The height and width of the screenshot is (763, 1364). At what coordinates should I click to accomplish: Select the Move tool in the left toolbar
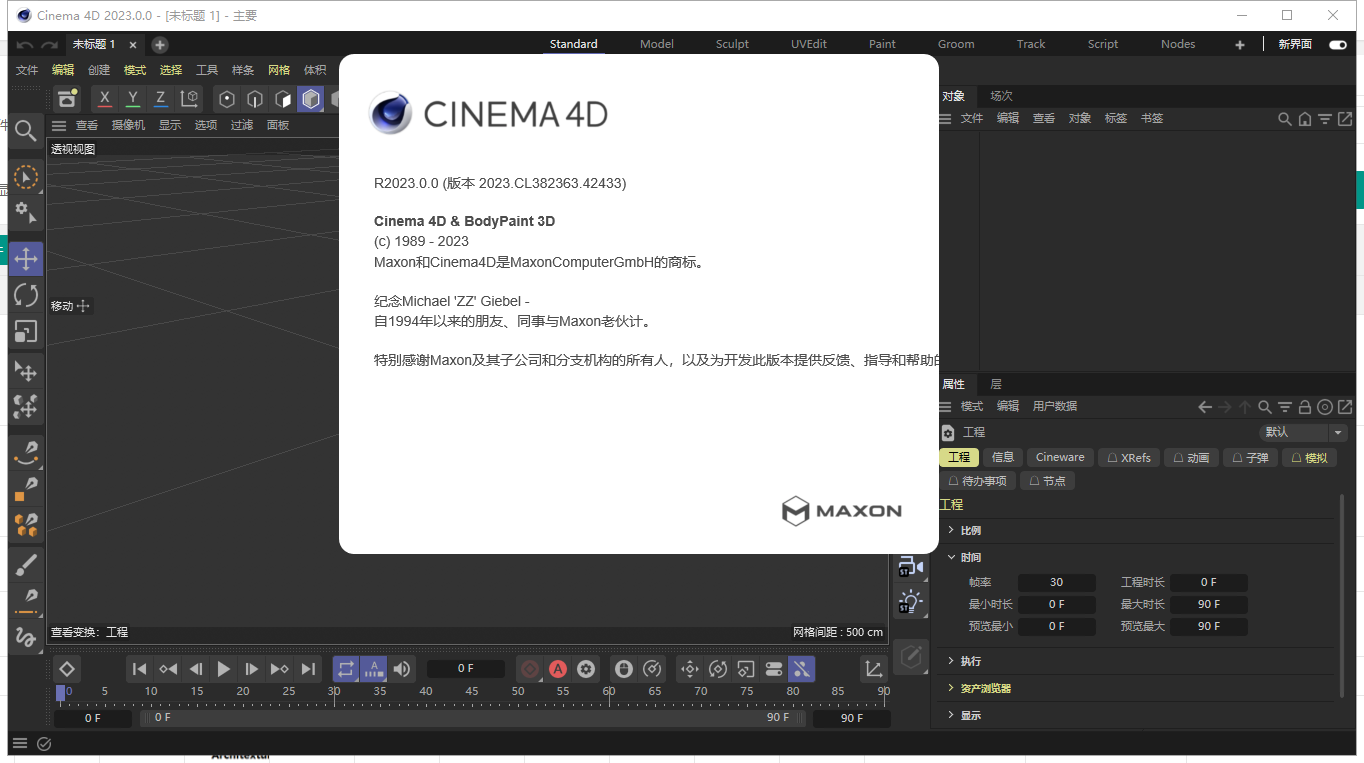coord(26,258)
